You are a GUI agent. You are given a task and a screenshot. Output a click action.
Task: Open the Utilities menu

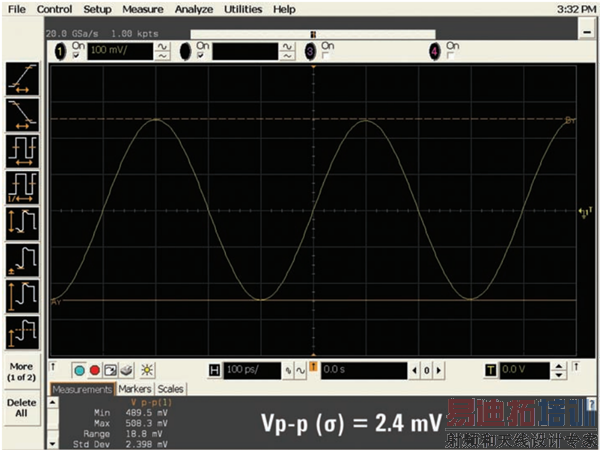[243, 9]
